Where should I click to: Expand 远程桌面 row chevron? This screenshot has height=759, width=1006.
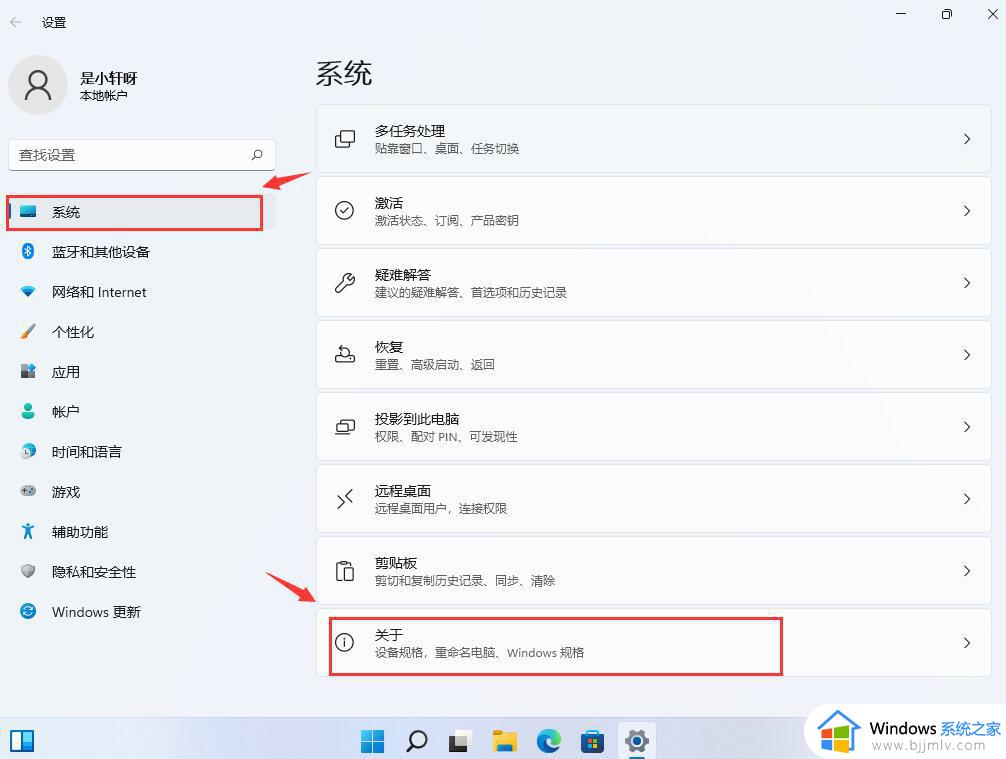pyautogui.click(x=967, y=499)
